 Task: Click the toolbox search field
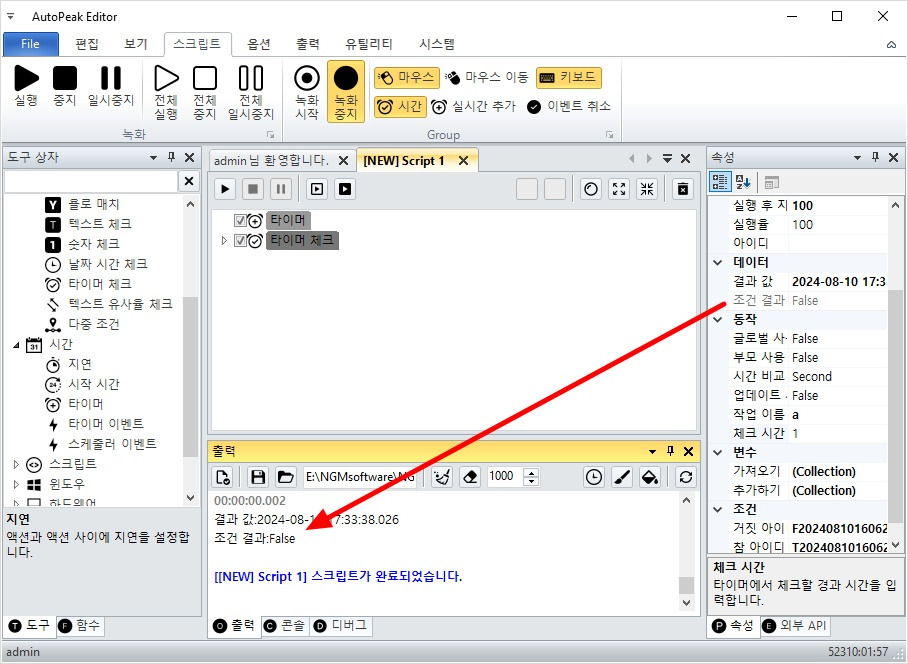click(x=91, y=181)
